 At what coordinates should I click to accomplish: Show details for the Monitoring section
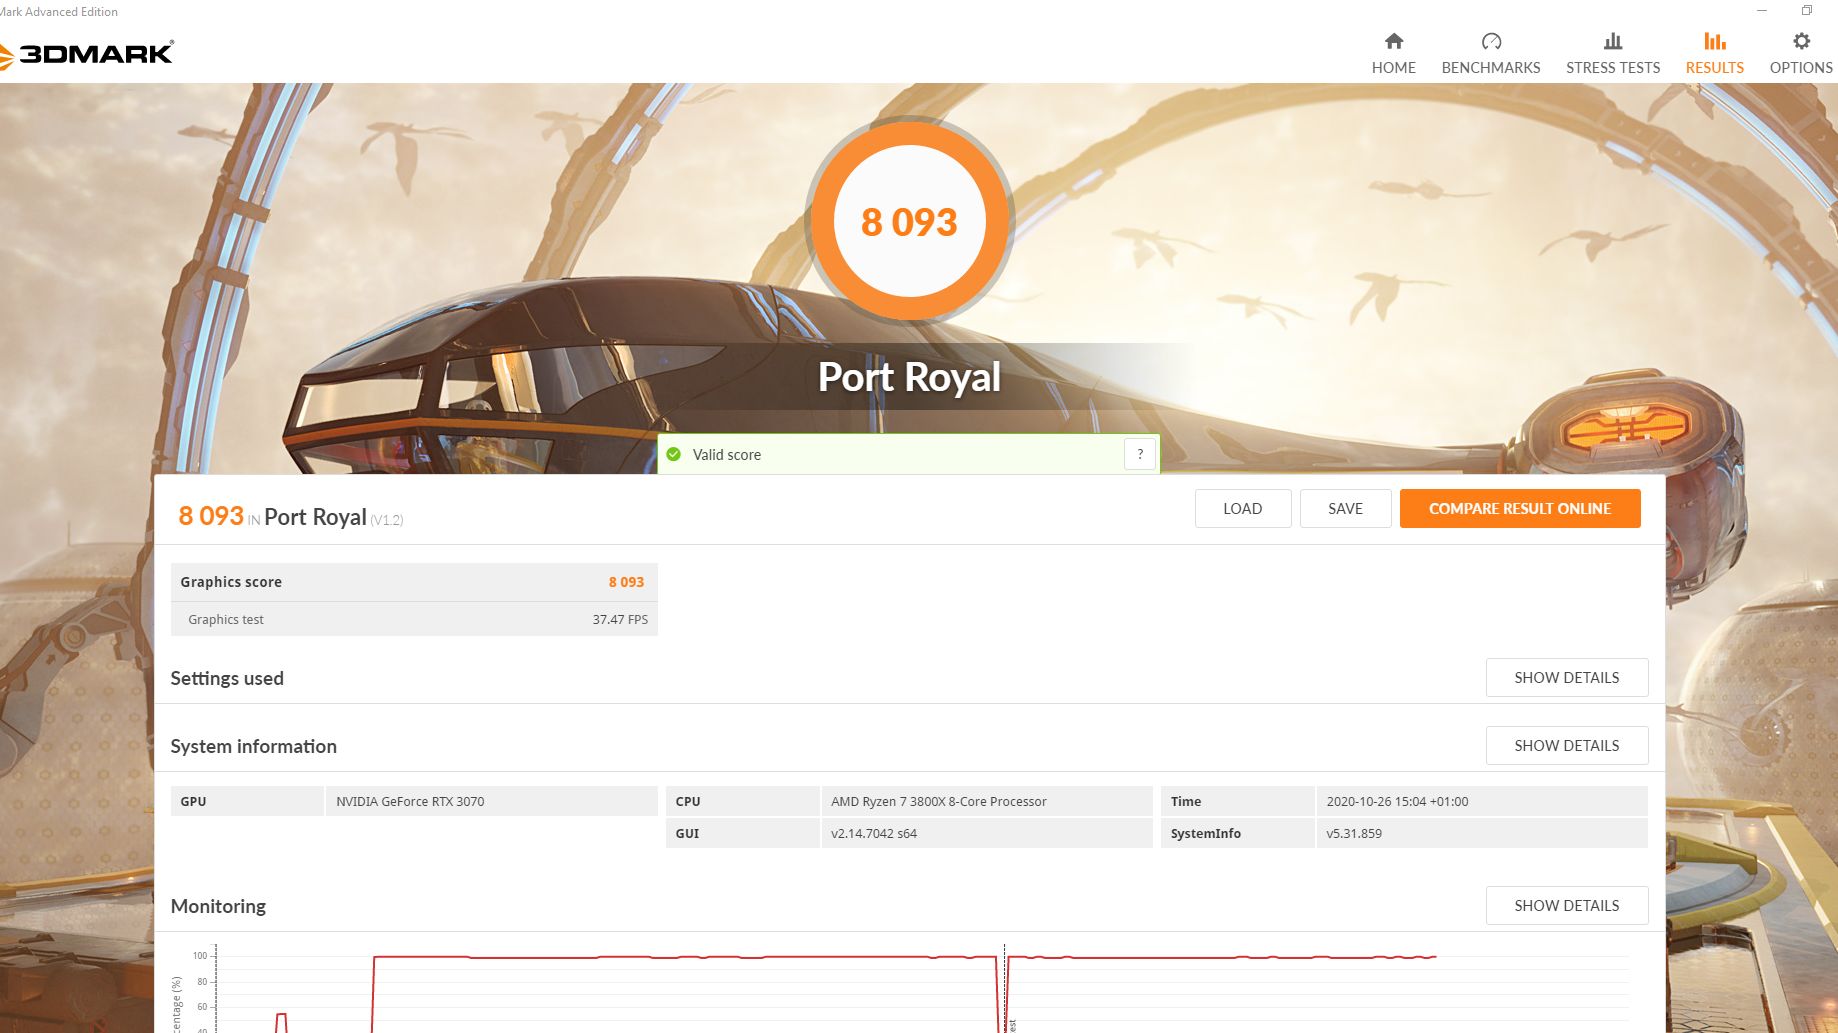(1566, 905)
